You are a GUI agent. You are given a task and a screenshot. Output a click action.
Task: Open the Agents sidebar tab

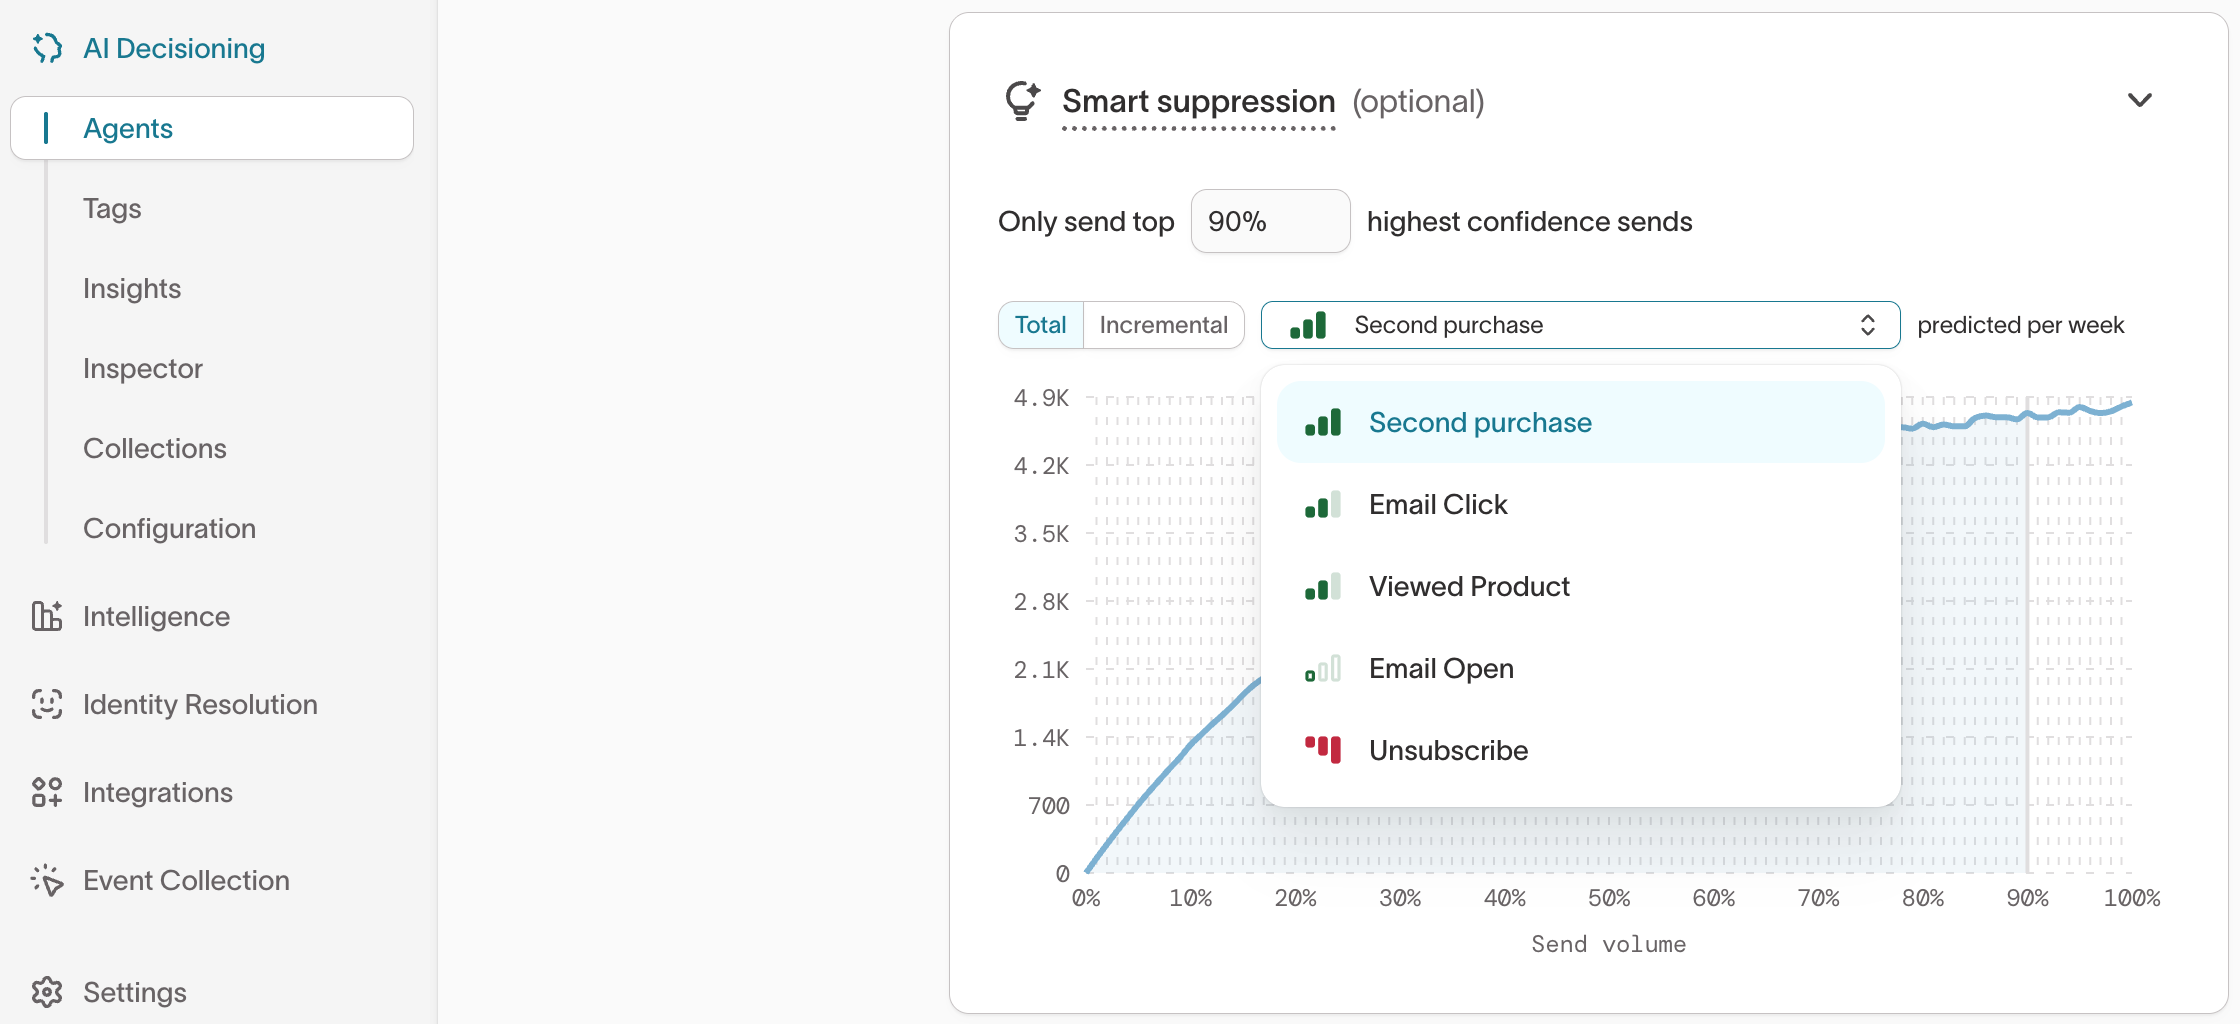tap(128, 128)
